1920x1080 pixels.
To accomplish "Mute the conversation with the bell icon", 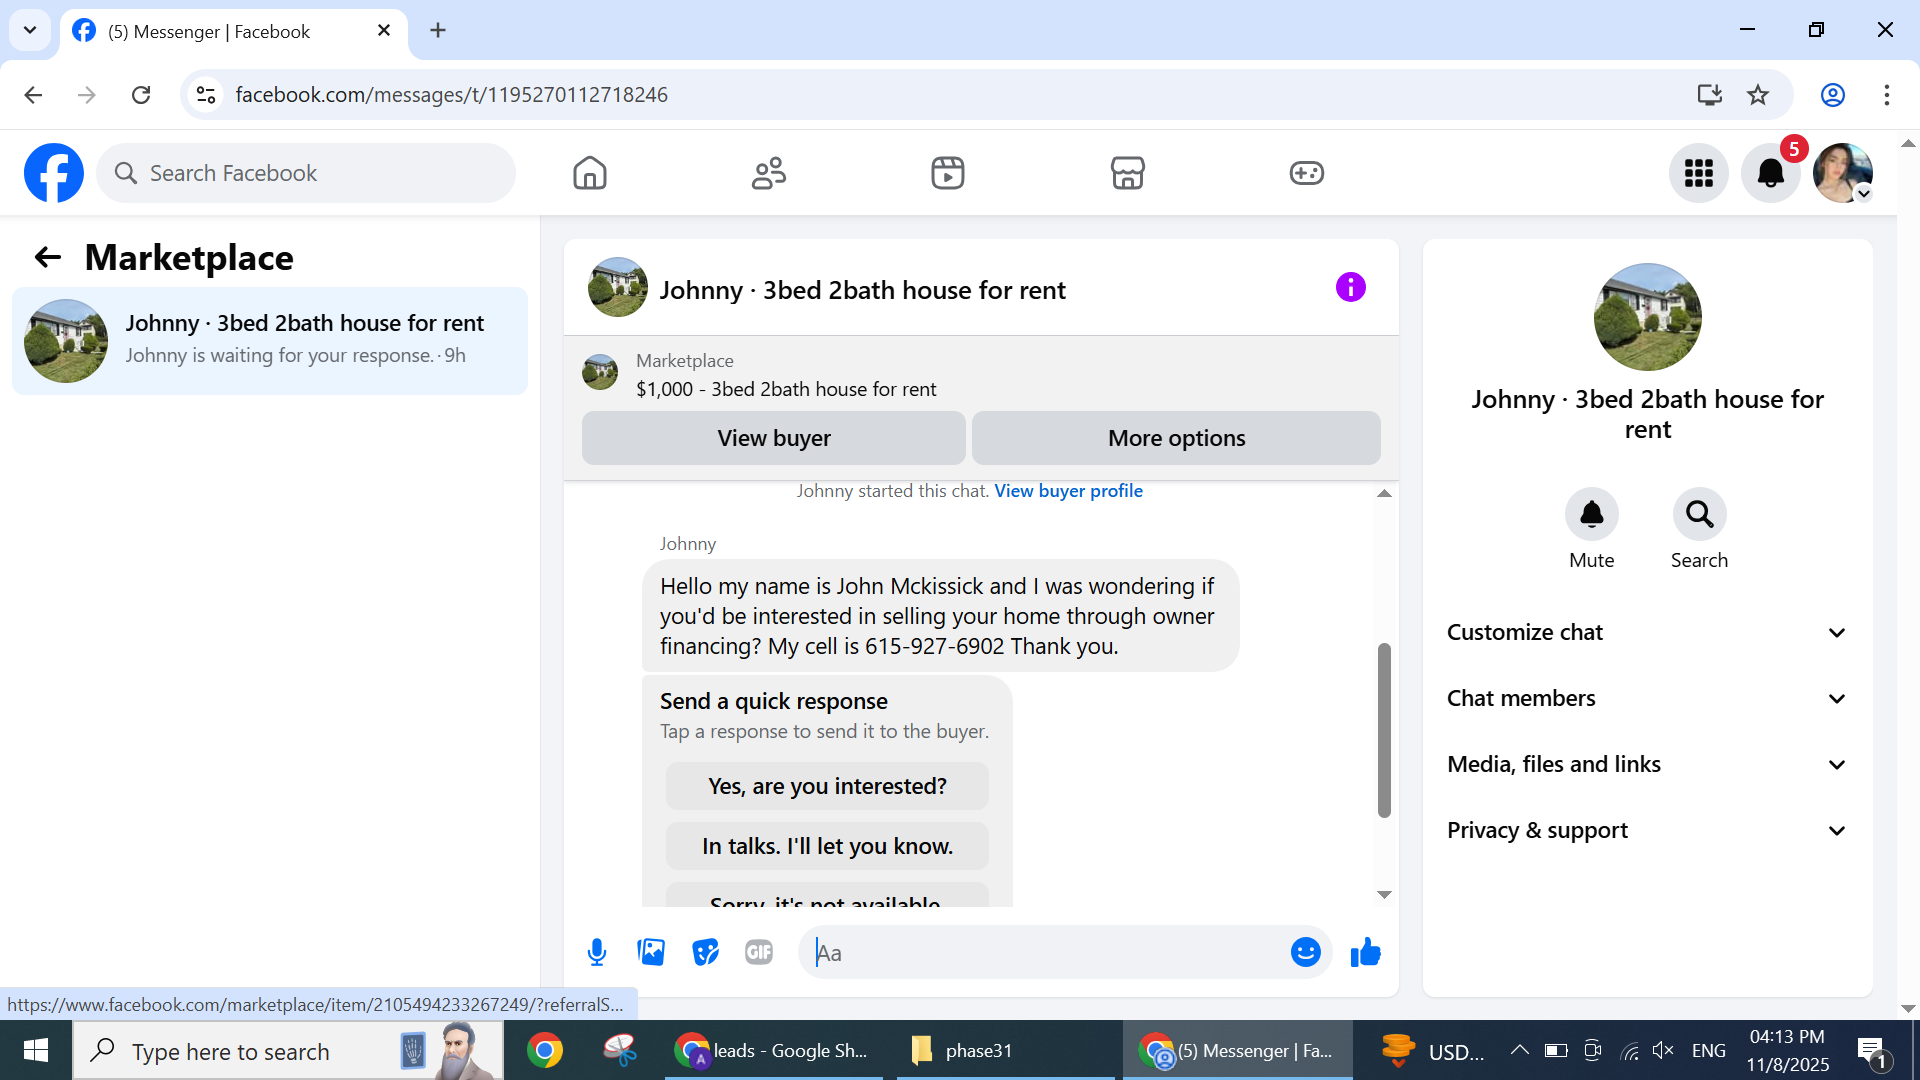I will tap(1592, 514).
